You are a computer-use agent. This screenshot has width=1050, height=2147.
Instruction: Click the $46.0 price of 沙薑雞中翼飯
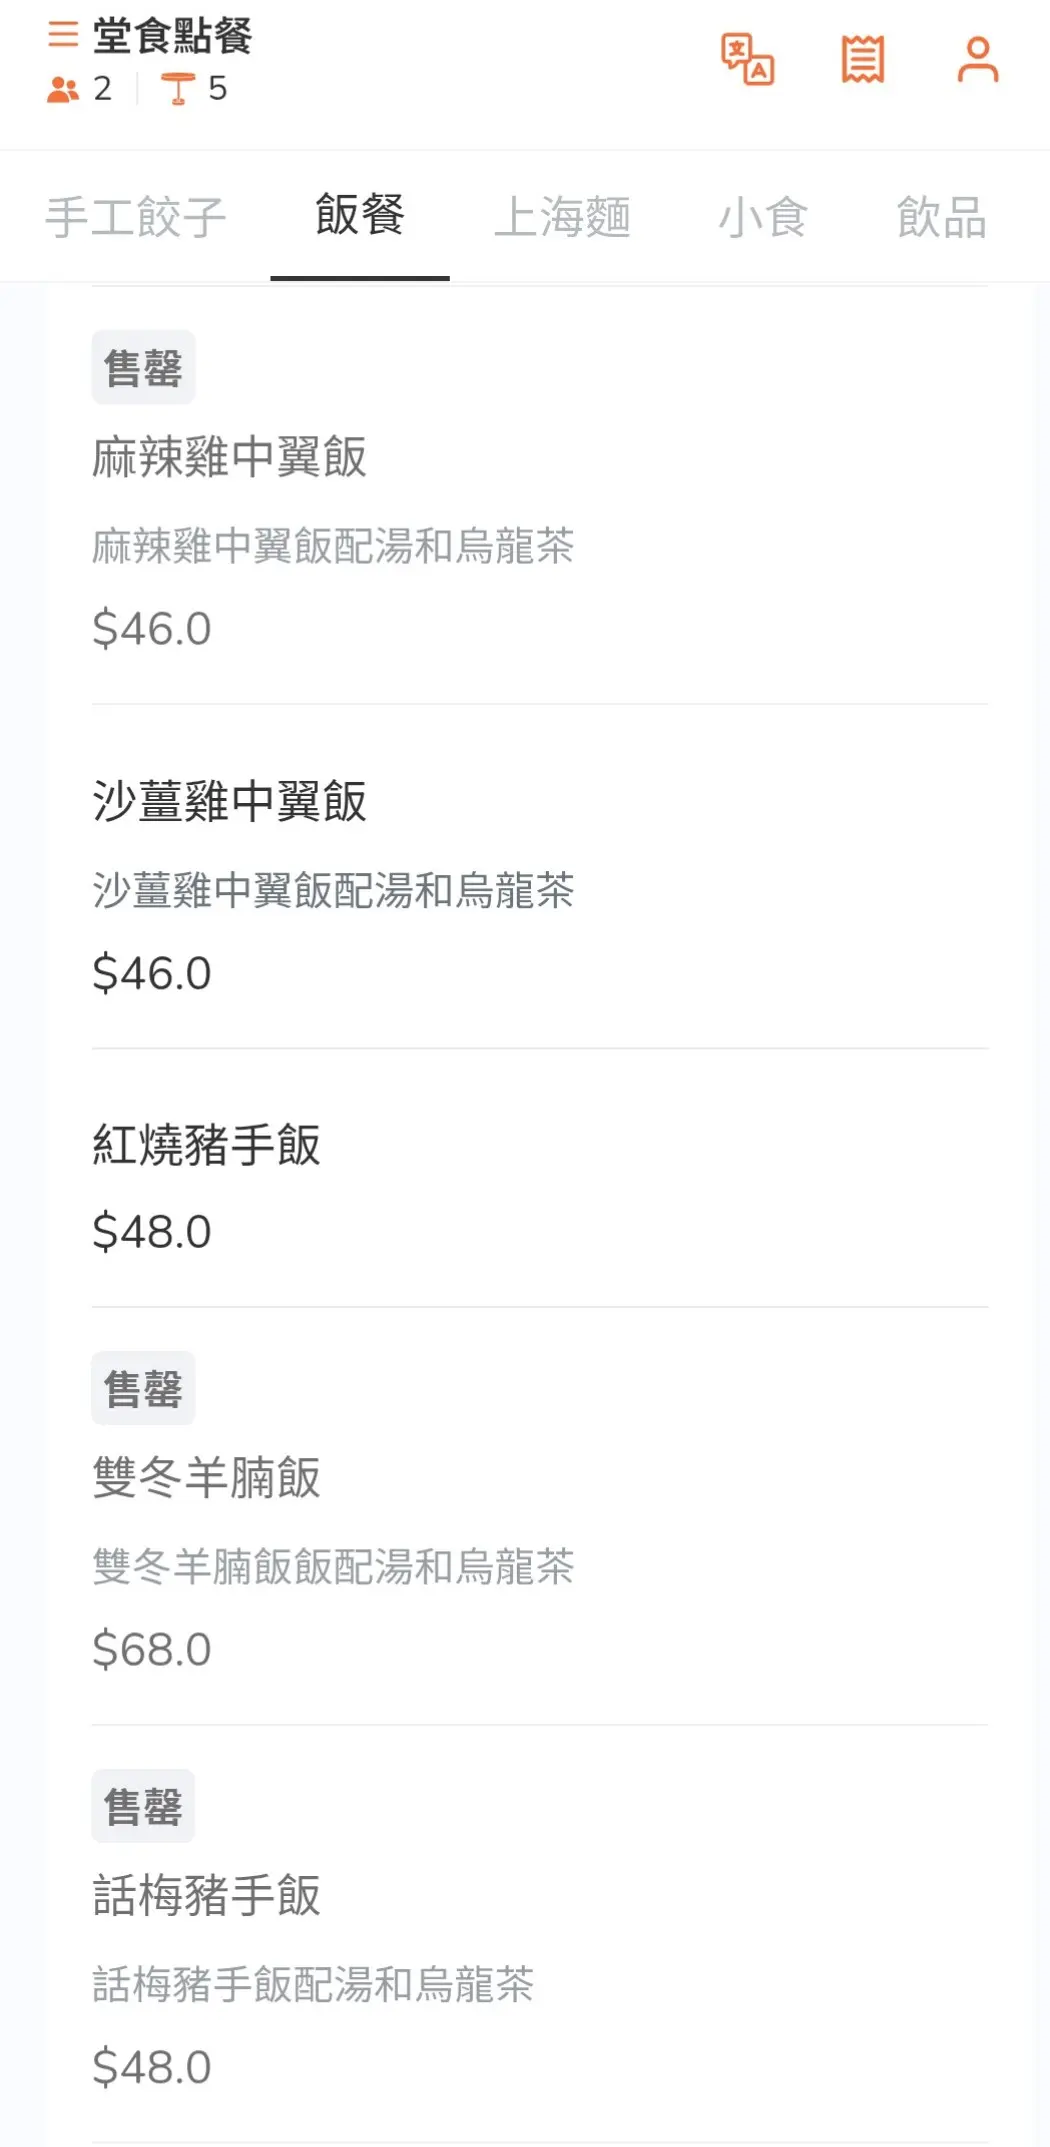(x=152, y=974)
